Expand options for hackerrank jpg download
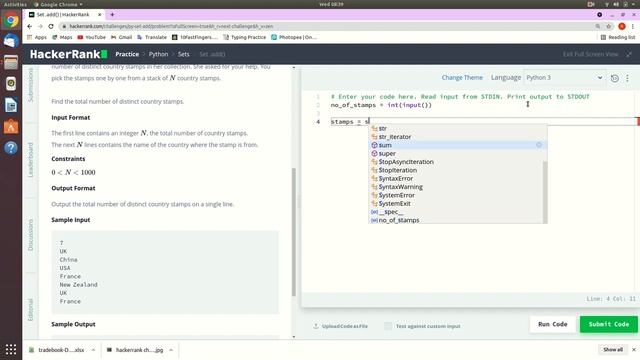The width and height of the screenshot is (640, 360). tap(171, 350)
